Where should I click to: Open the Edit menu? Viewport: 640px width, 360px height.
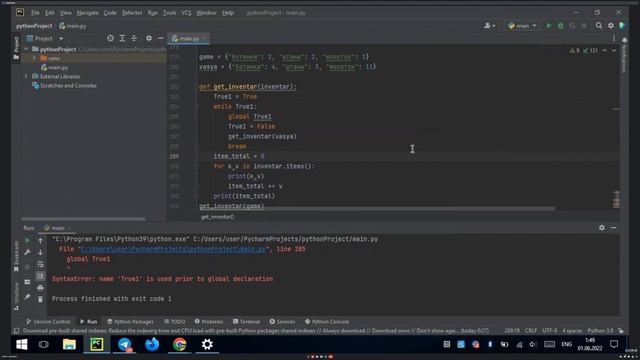click(50, 13)
